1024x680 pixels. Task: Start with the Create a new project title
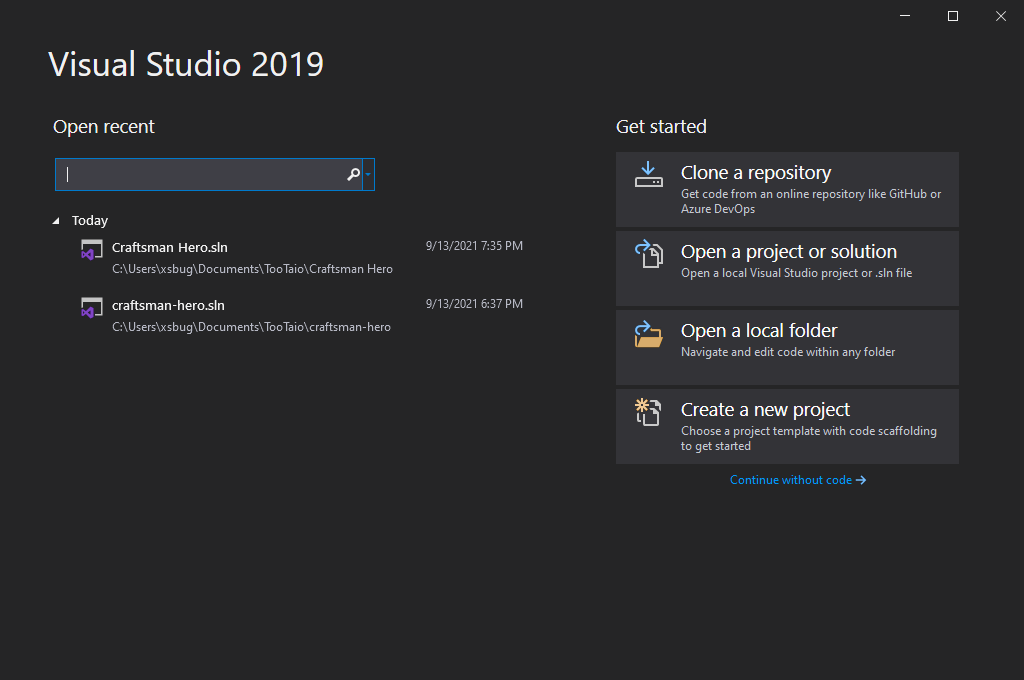[x=765, y=410]
